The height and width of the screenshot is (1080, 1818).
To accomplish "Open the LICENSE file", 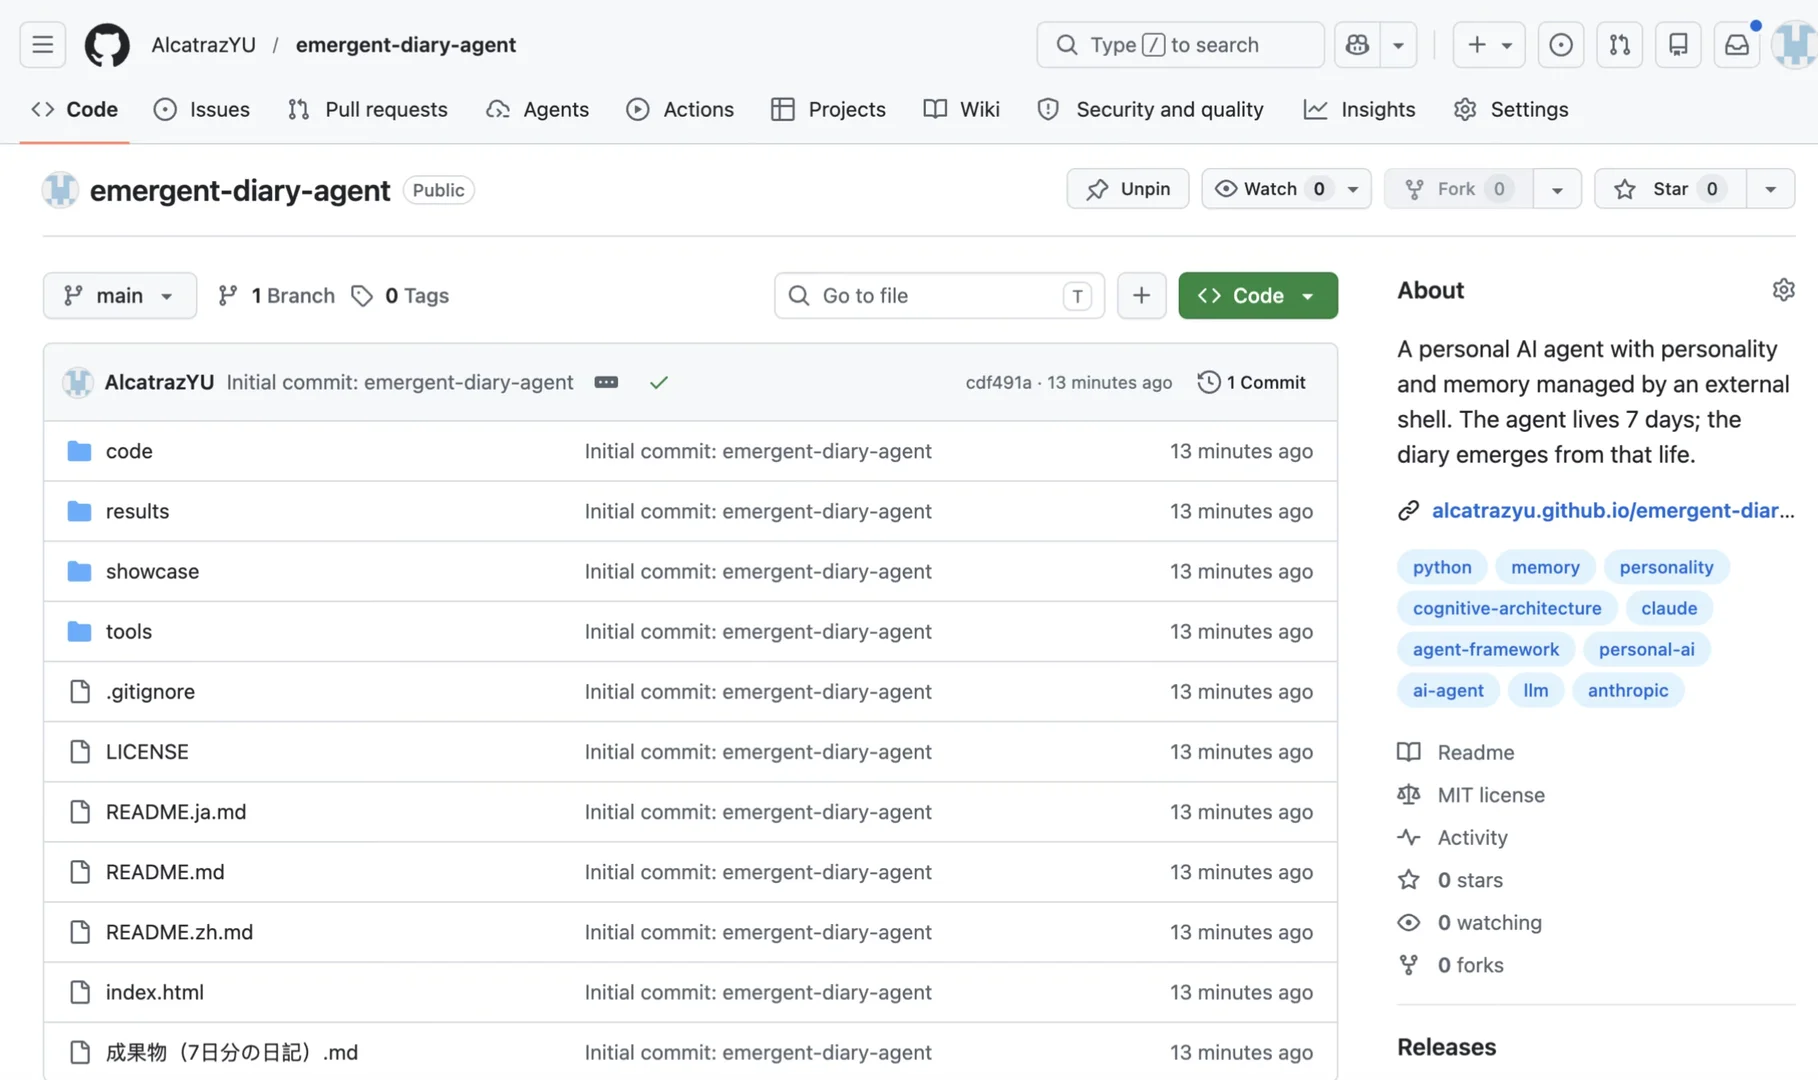I will pyautogui.click(x=147, y=751).
